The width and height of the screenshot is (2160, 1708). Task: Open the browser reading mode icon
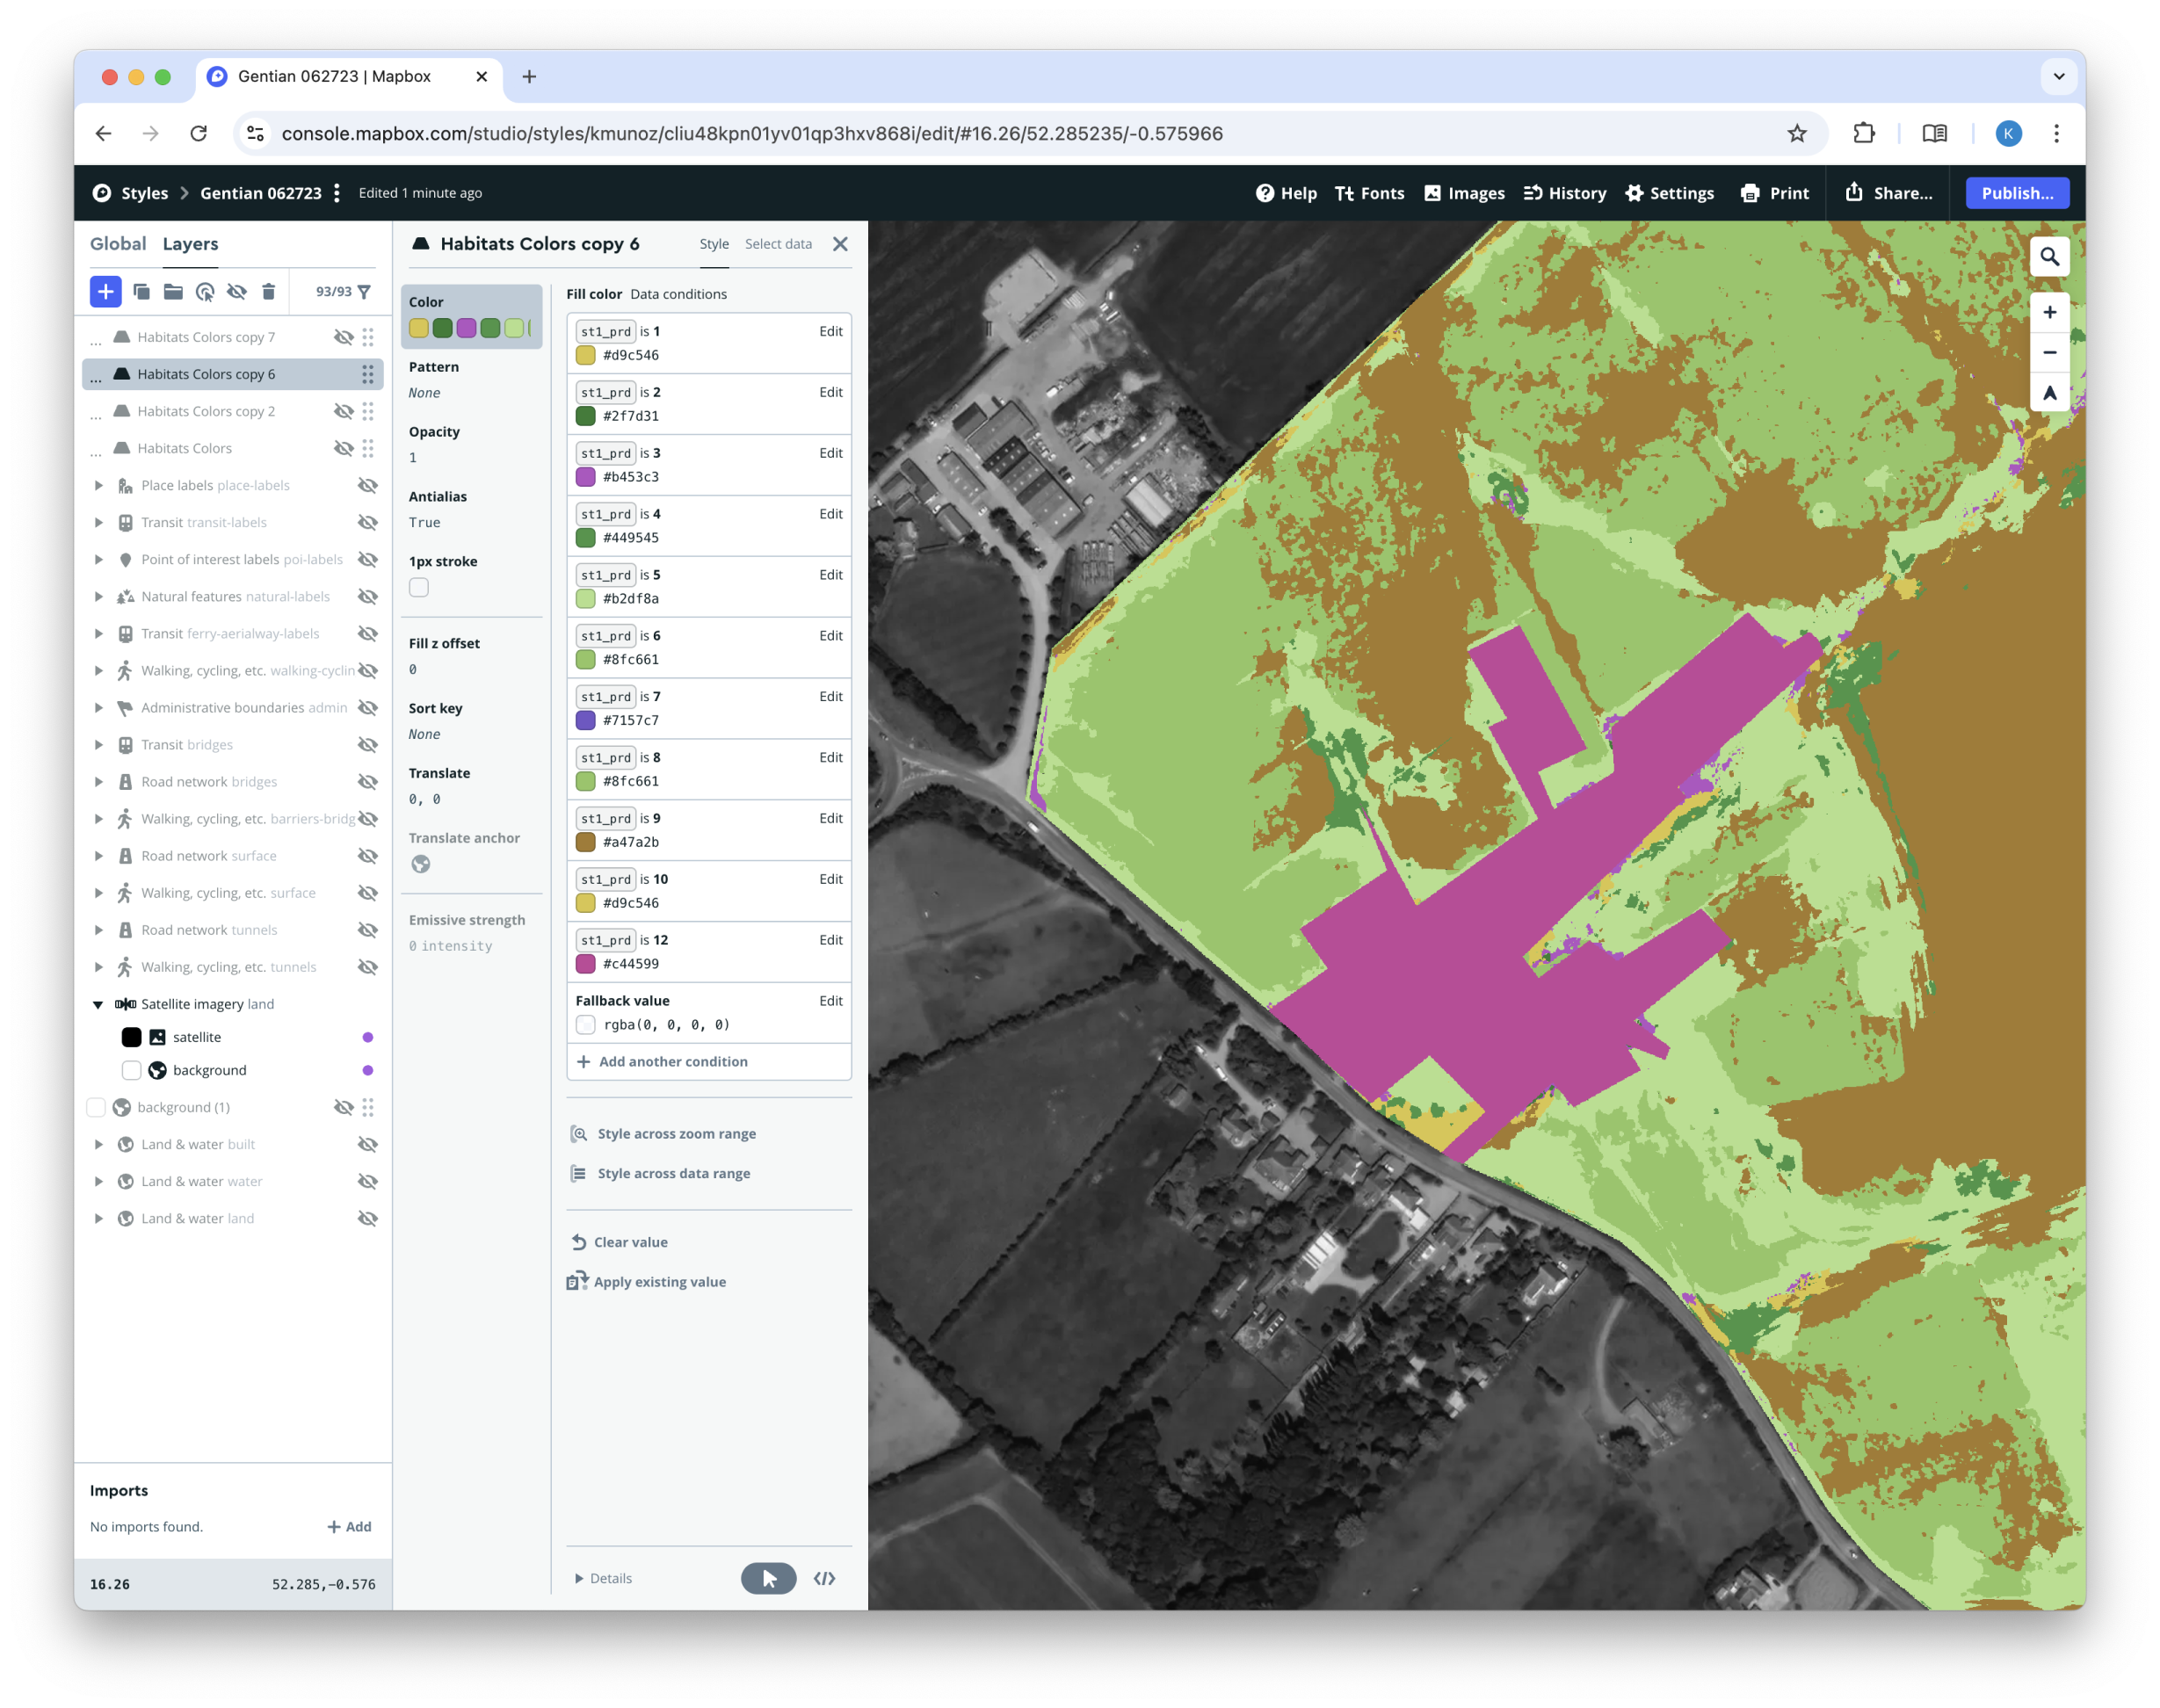pos(1934,133)
